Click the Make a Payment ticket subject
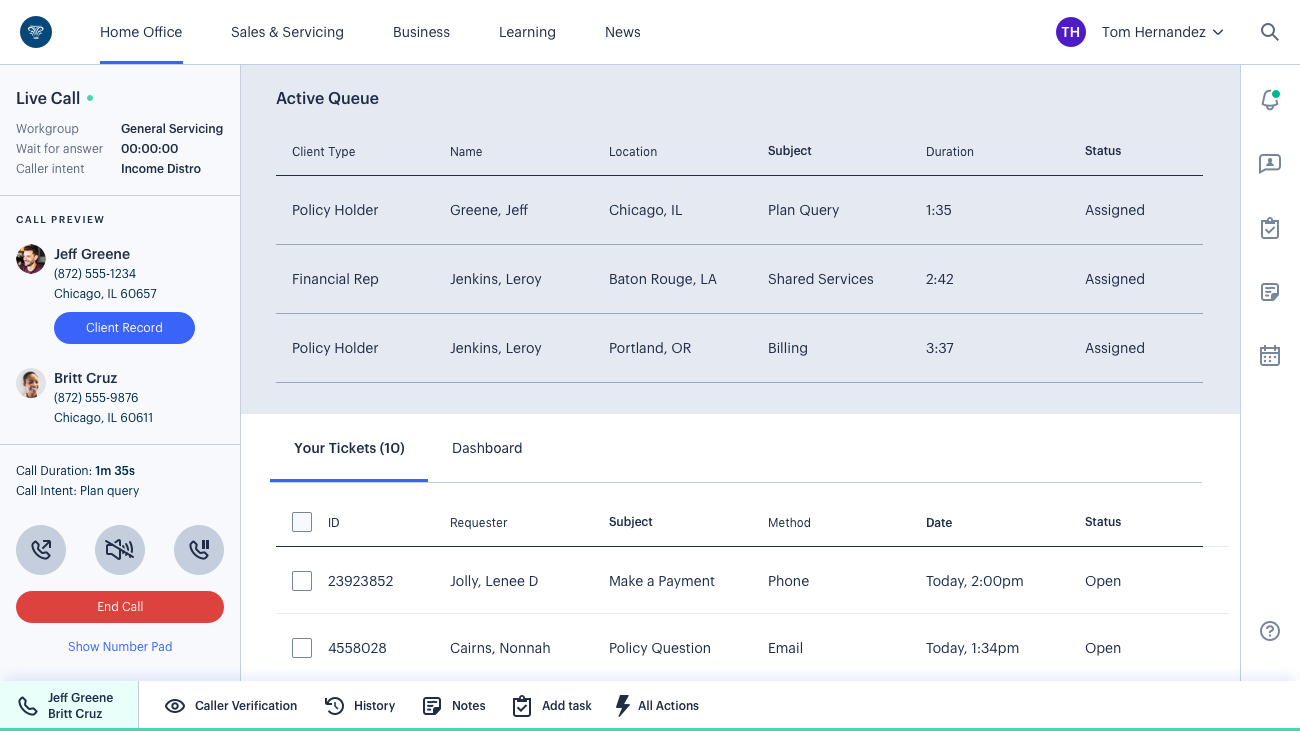This screenshot has height=731, width=1300. coord(662,581)
